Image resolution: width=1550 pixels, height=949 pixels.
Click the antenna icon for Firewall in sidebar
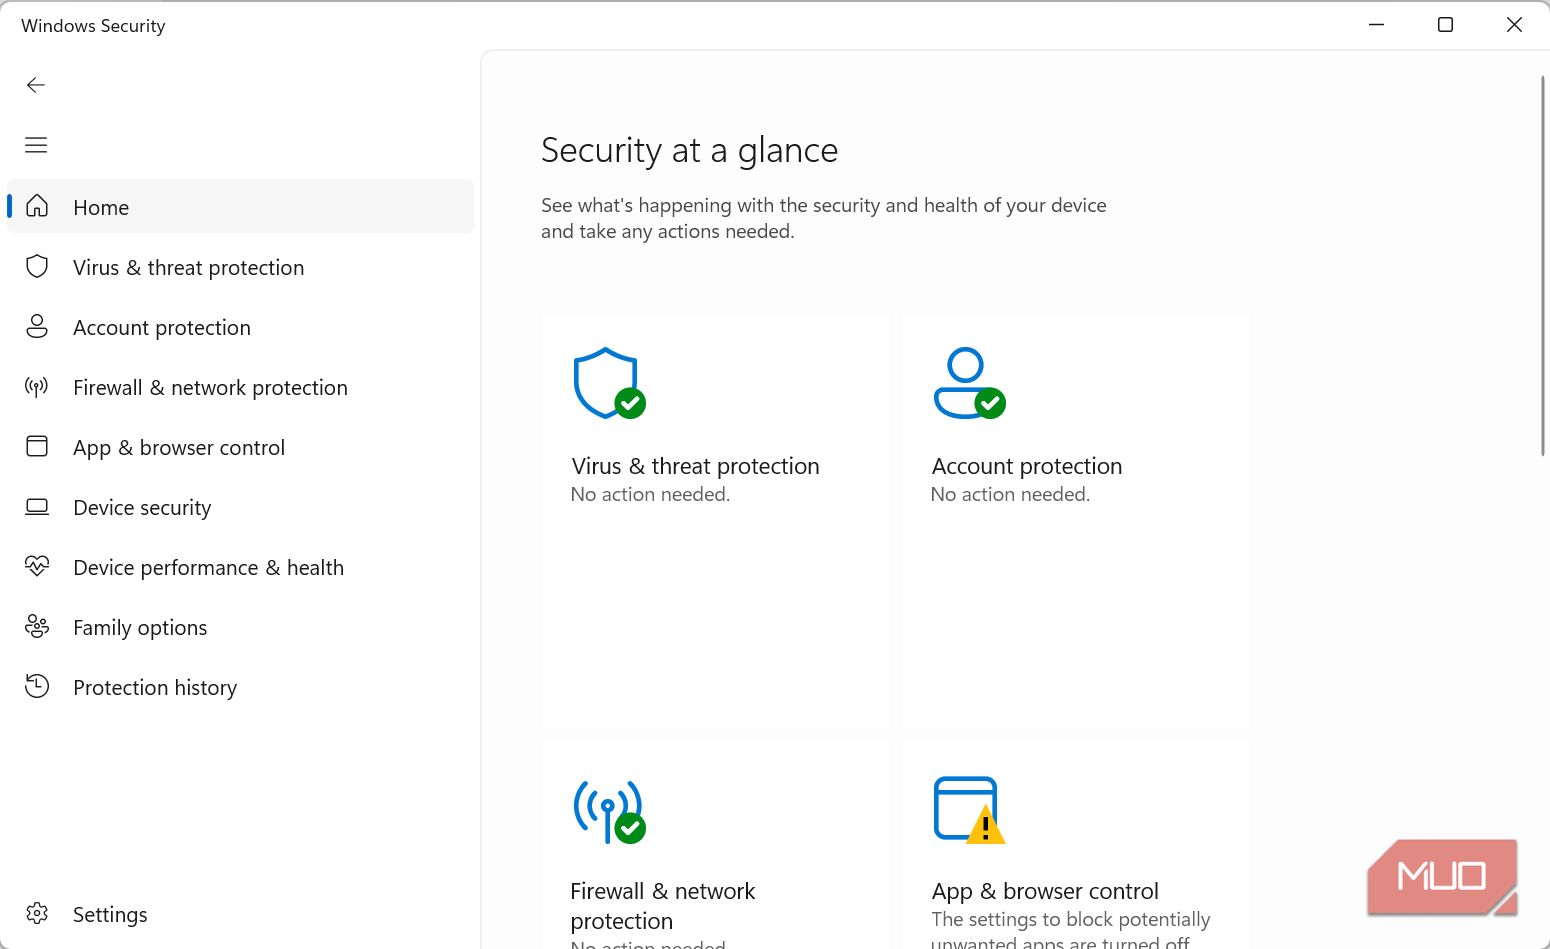coord(37,387)
